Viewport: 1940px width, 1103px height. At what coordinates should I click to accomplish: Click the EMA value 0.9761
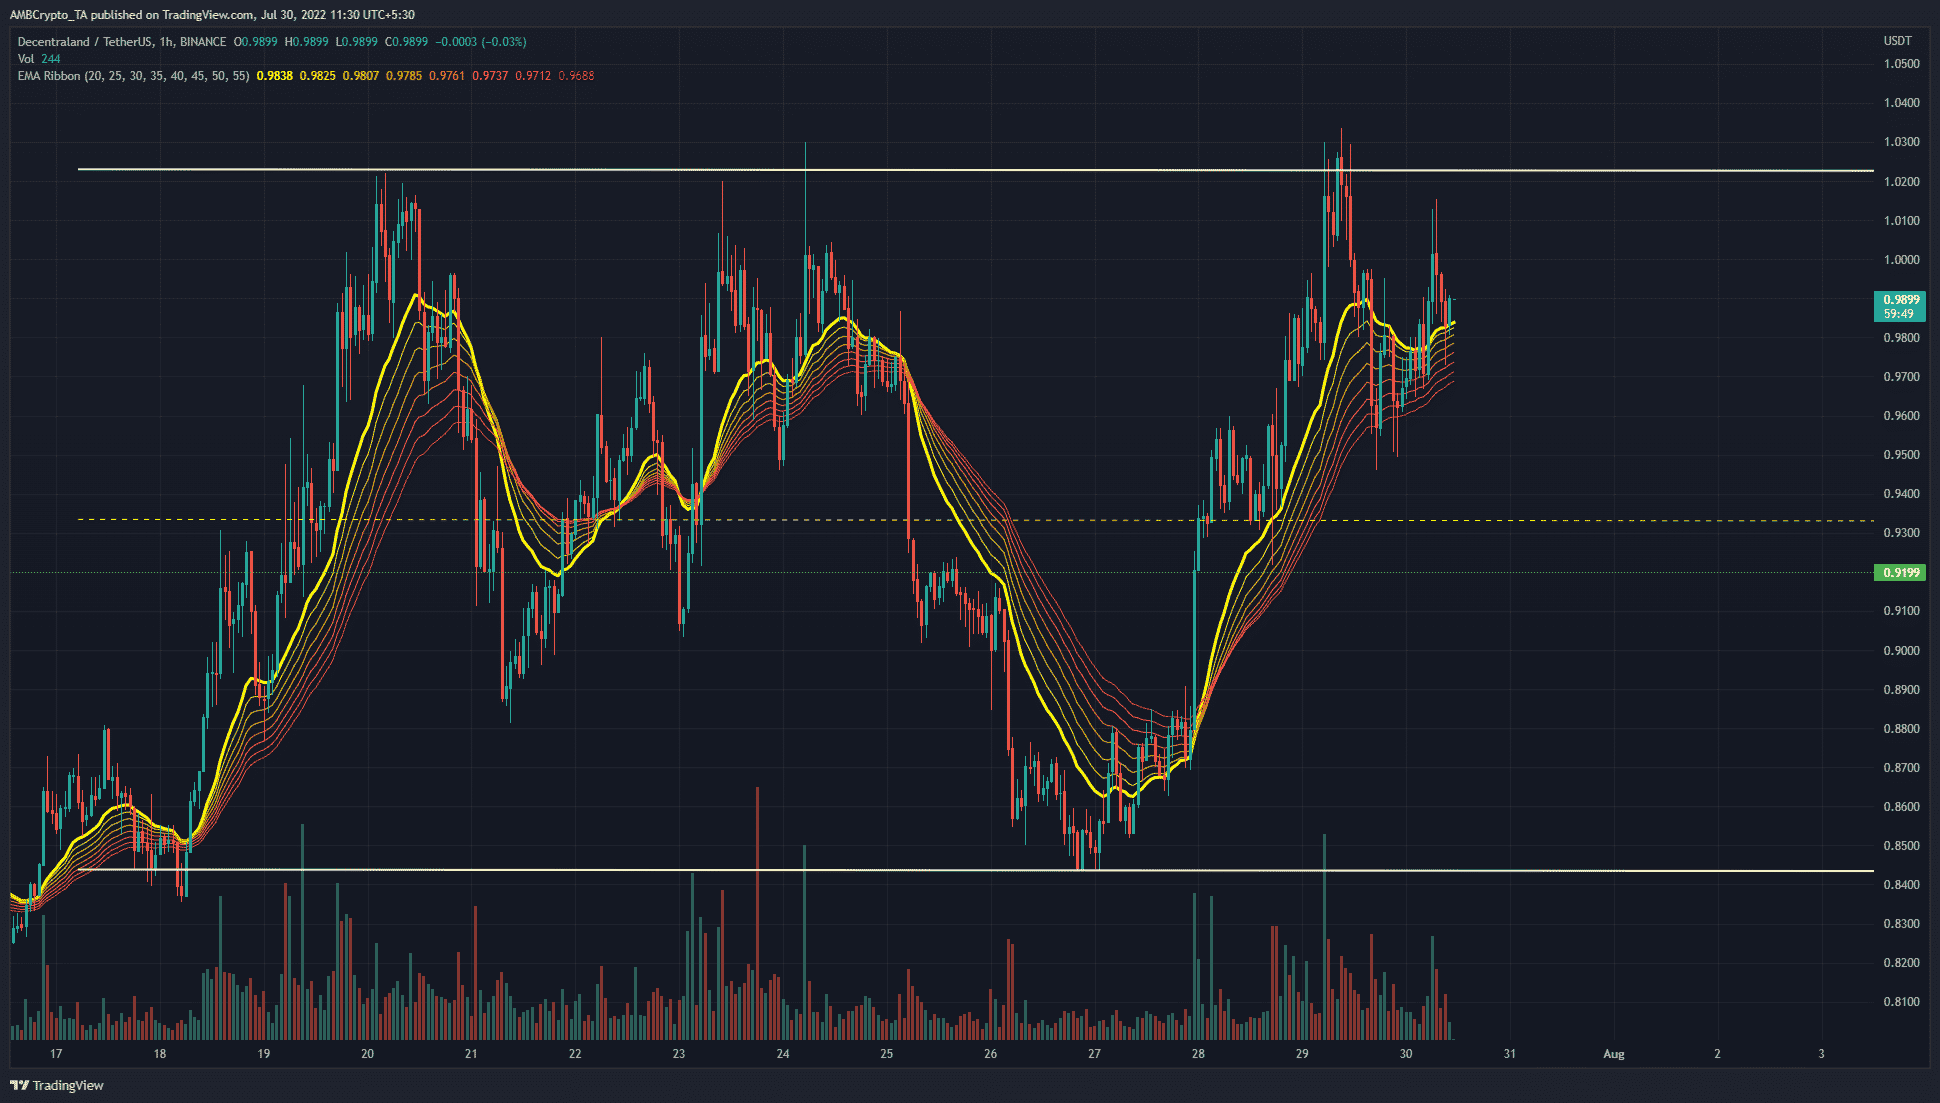tap(447, 76)
